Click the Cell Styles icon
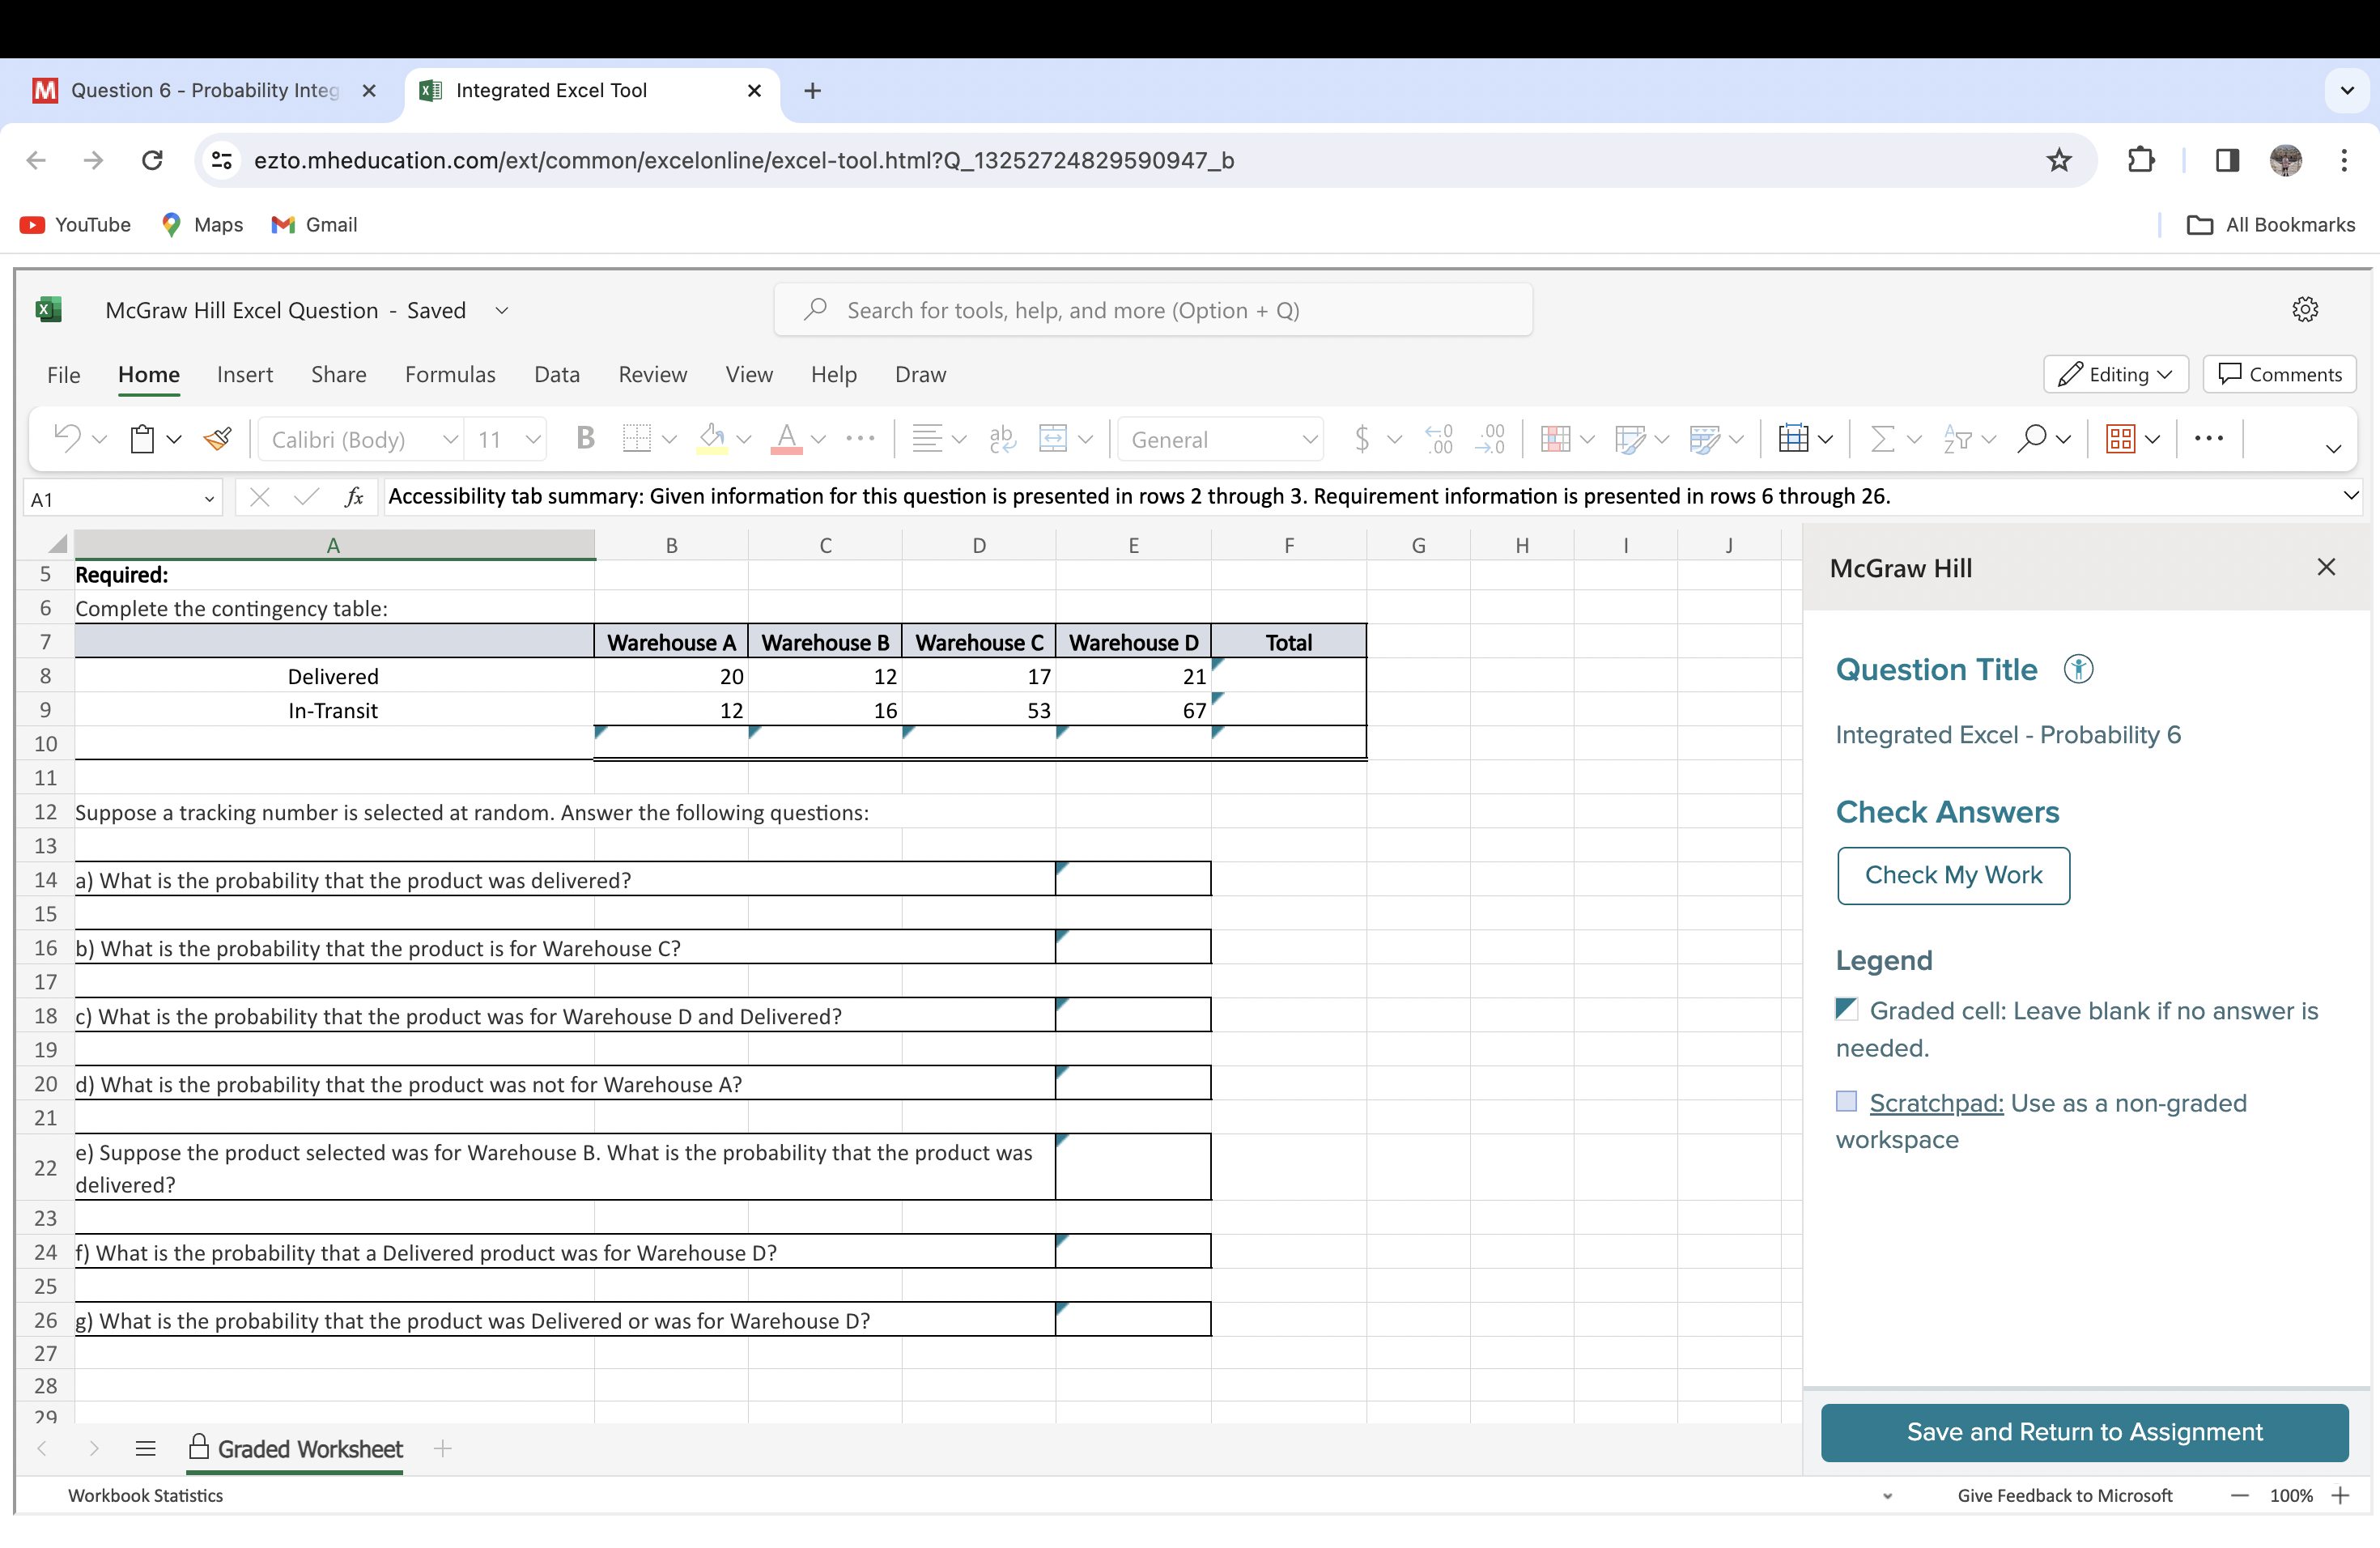 1704,439
